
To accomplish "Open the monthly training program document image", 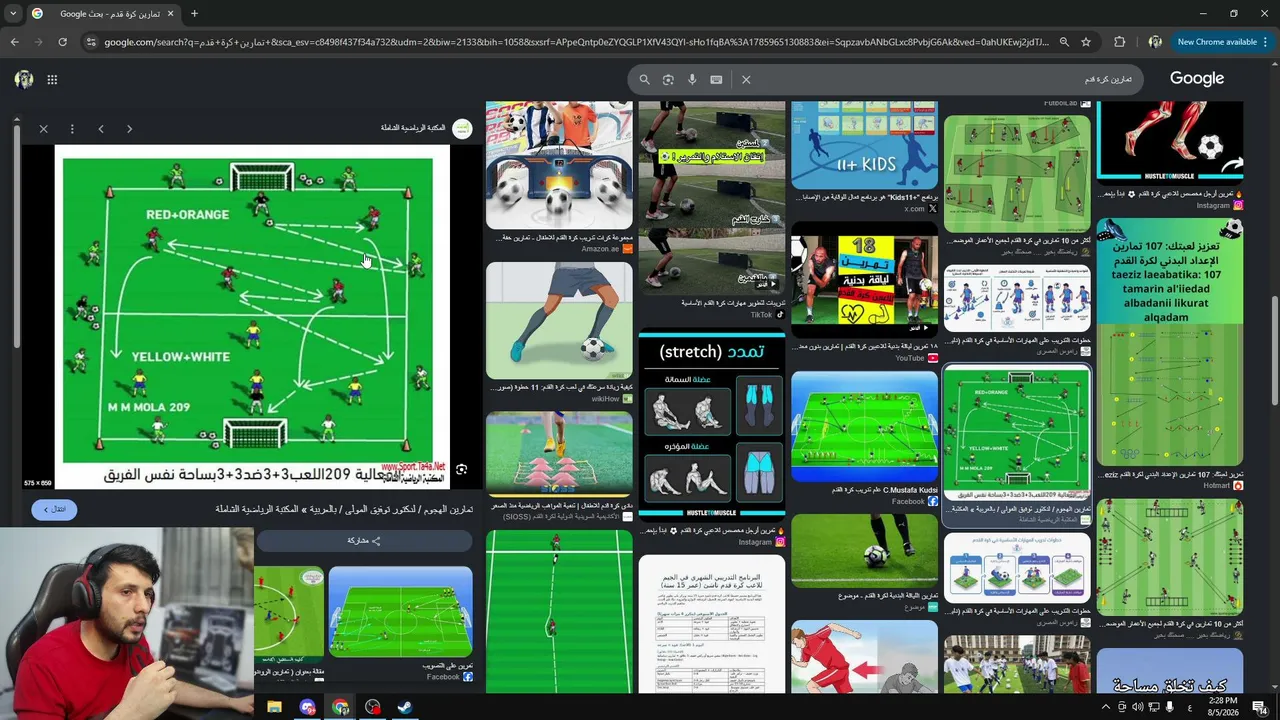I will (x=711, y=625).
